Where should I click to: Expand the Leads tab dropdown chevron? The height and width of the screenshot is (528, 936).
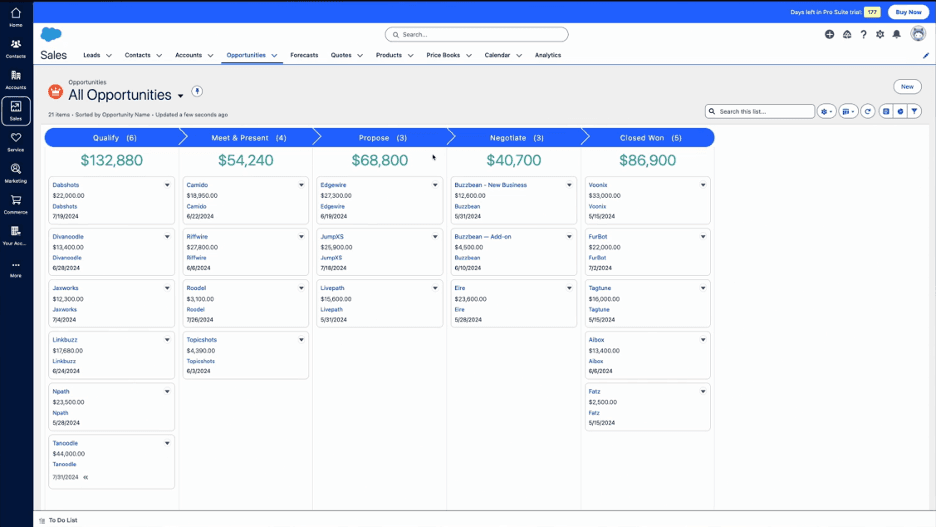point(109,56)
